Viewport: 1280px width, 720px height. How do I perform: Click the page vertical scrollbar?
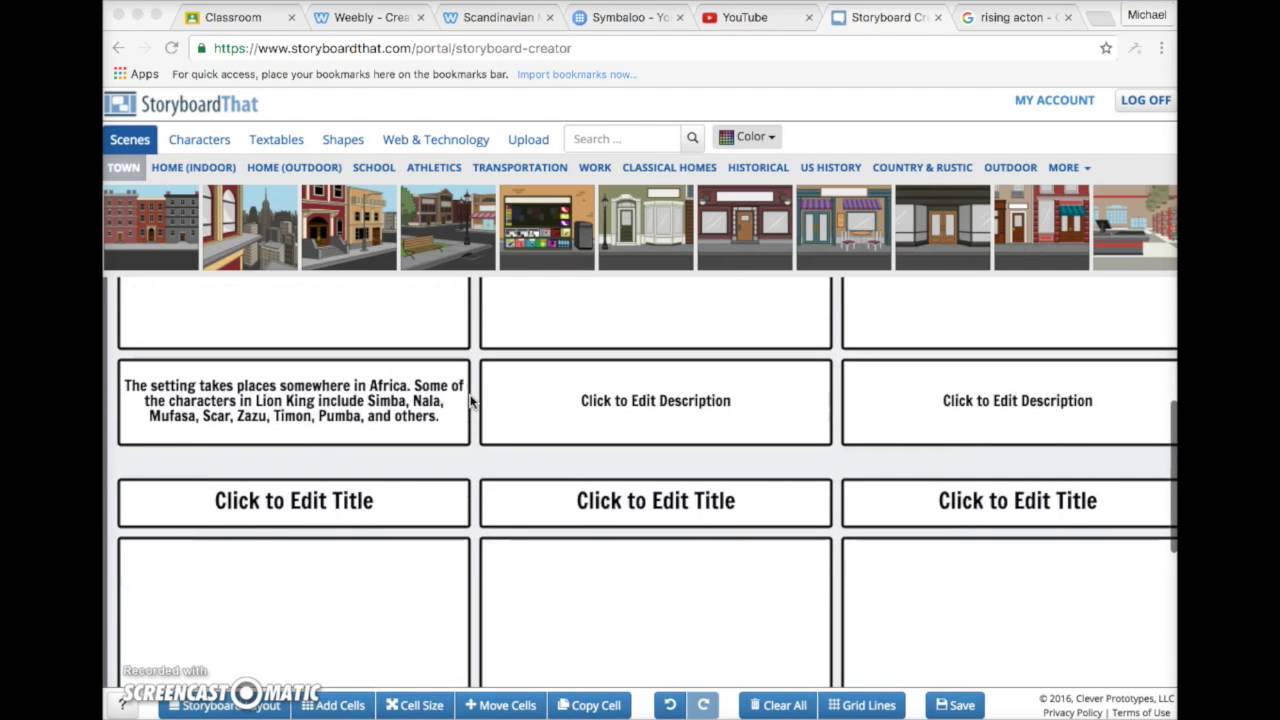tap(1174, 475)
